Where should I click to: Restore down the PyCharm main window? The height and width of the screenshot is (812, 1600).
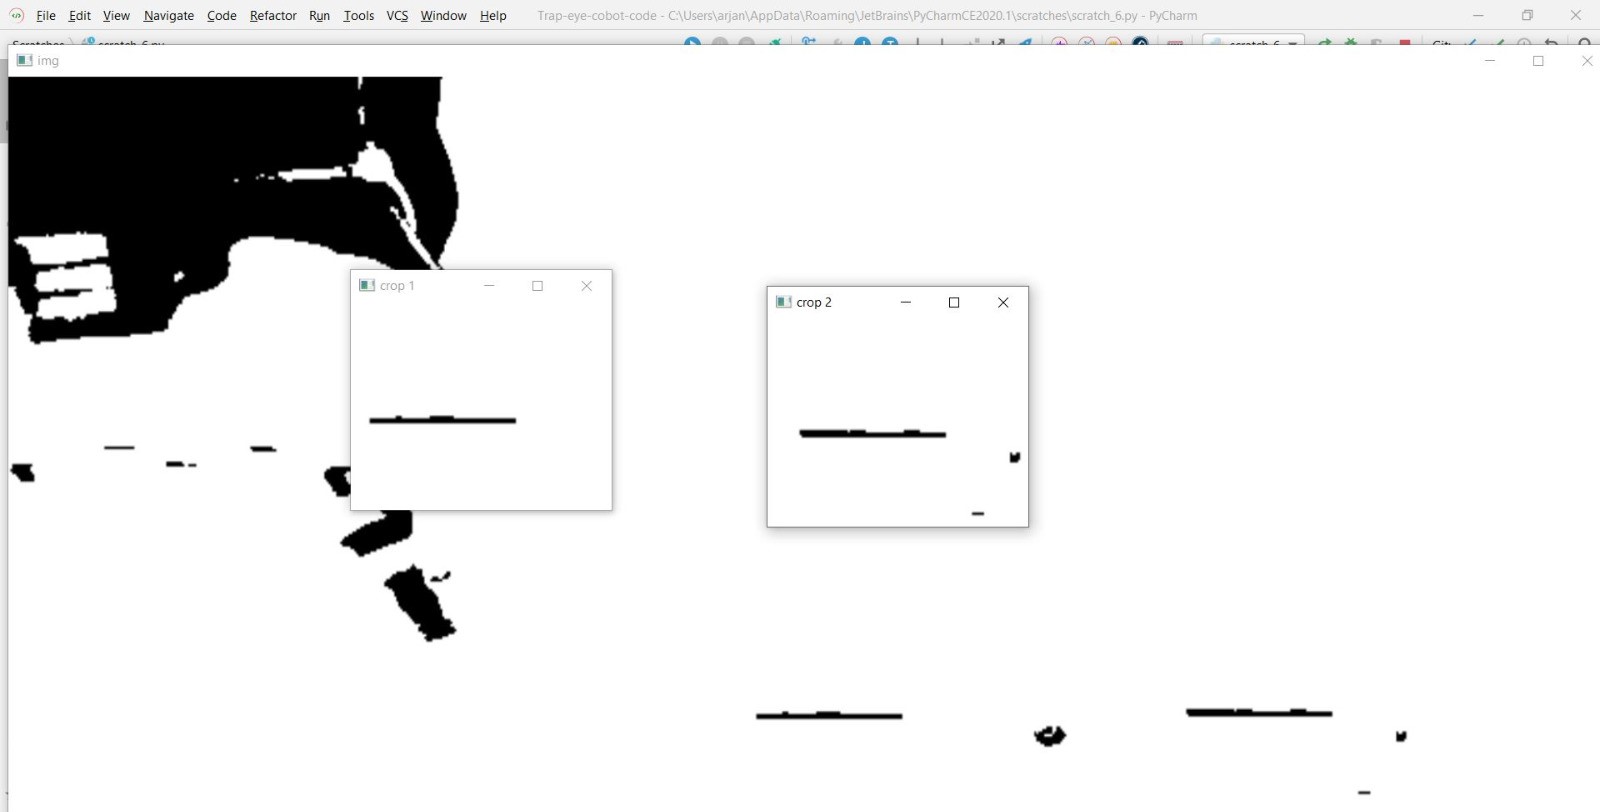(x=1527, y=15)
